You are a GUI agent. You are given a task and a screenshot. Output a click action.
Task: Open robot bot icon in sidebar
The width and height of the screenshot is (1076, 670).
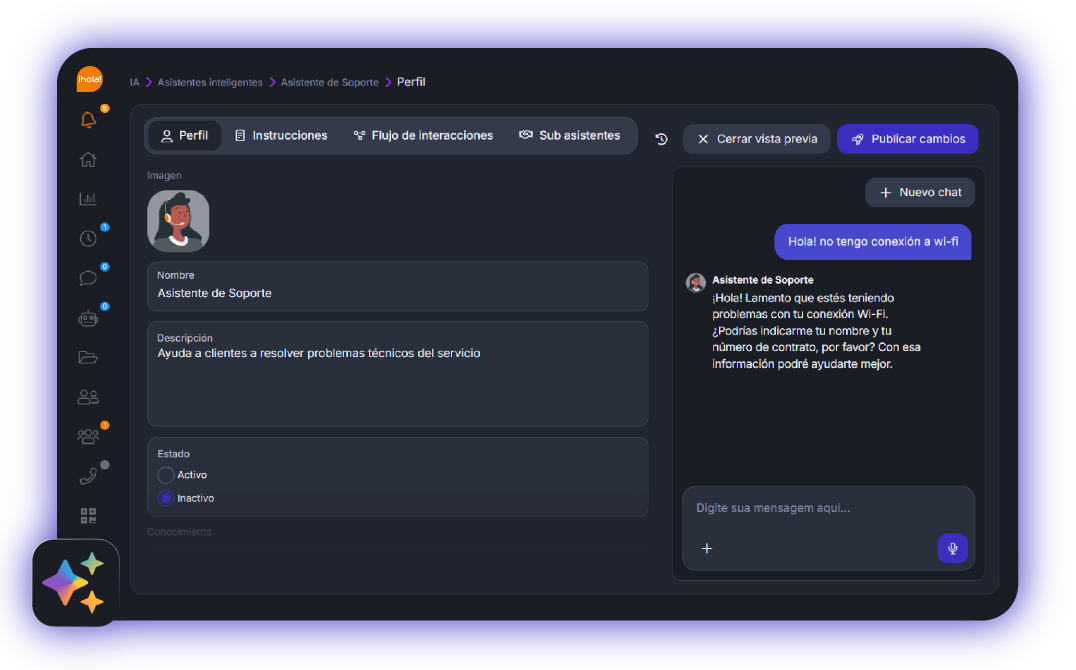(88, 318)
